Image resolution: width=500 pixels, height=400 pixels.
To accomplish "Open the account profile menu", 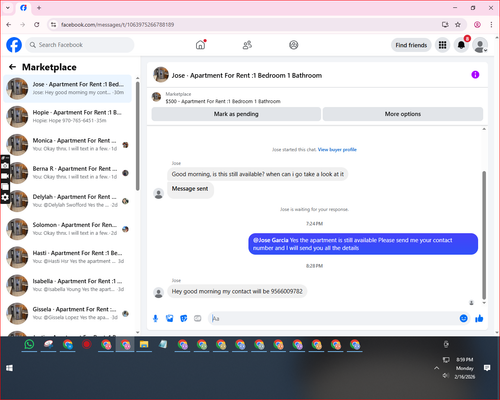I will tap(480, 45).
